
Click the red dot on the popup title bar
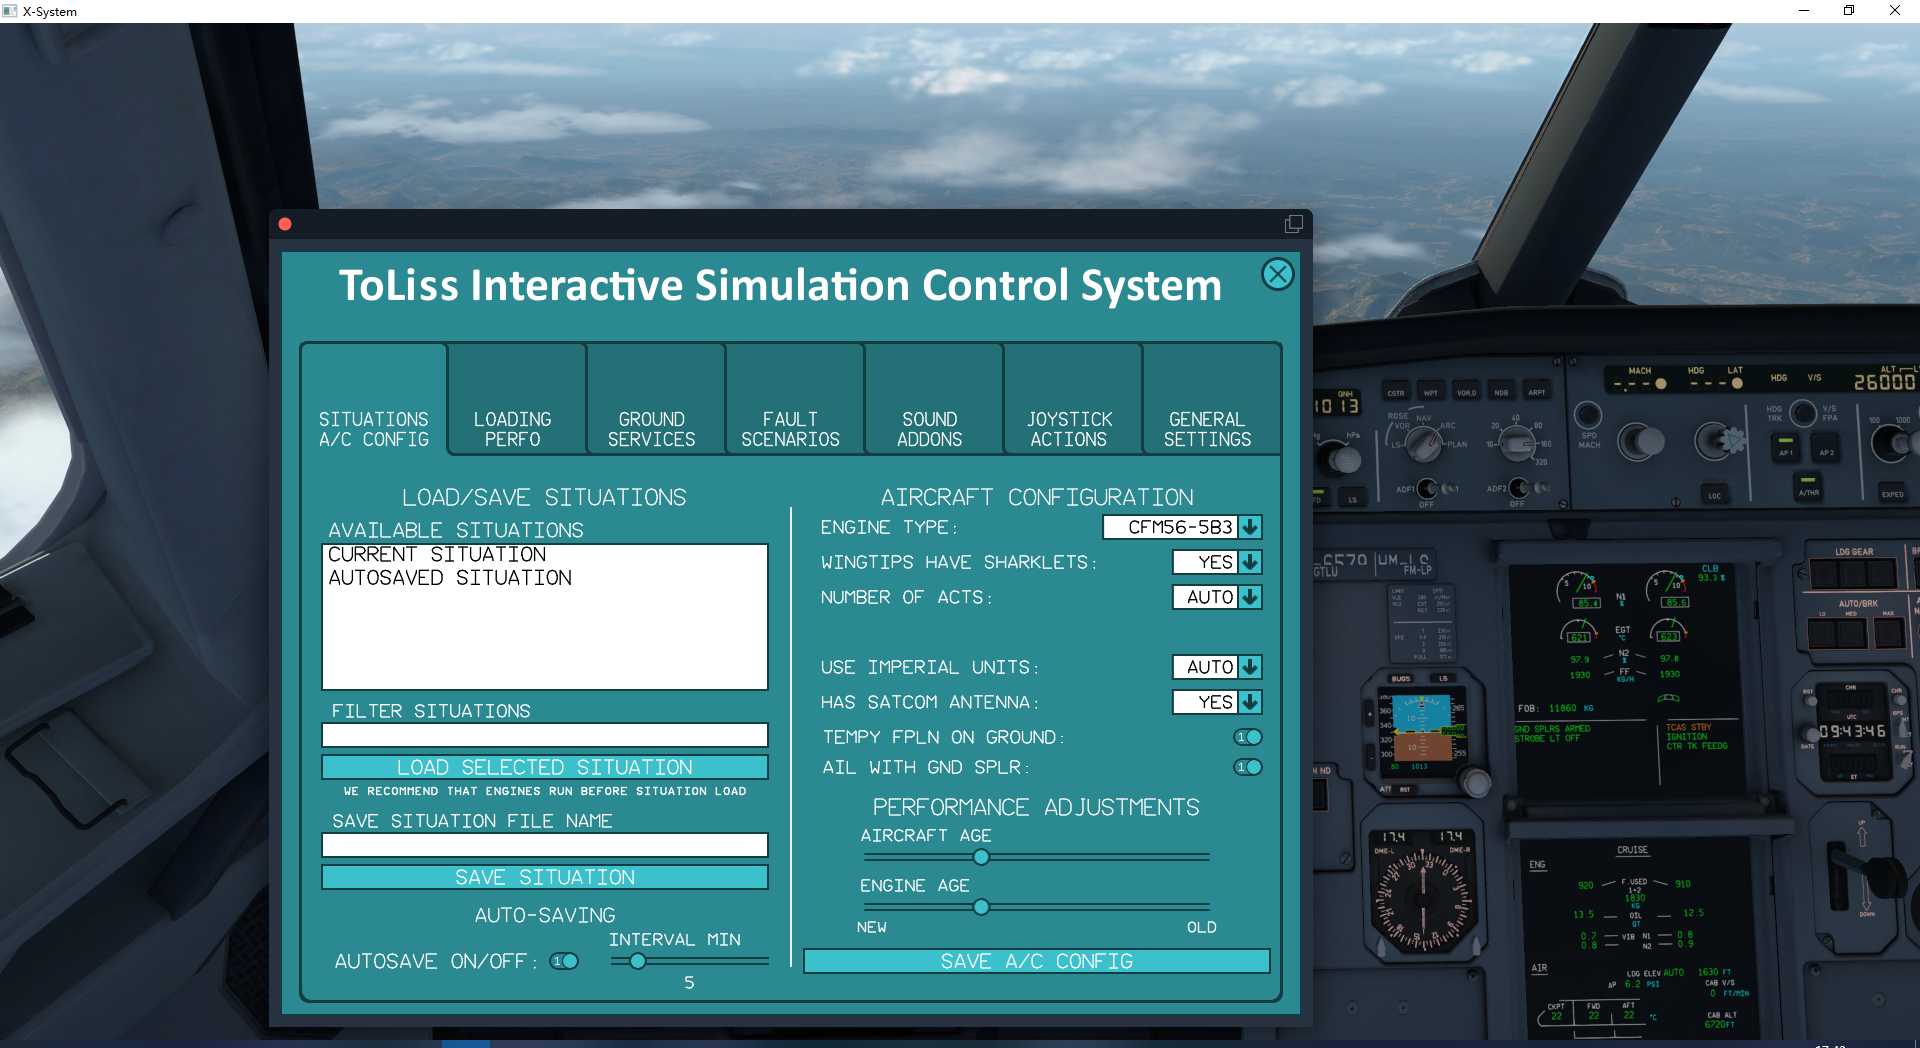click(285, 224)
